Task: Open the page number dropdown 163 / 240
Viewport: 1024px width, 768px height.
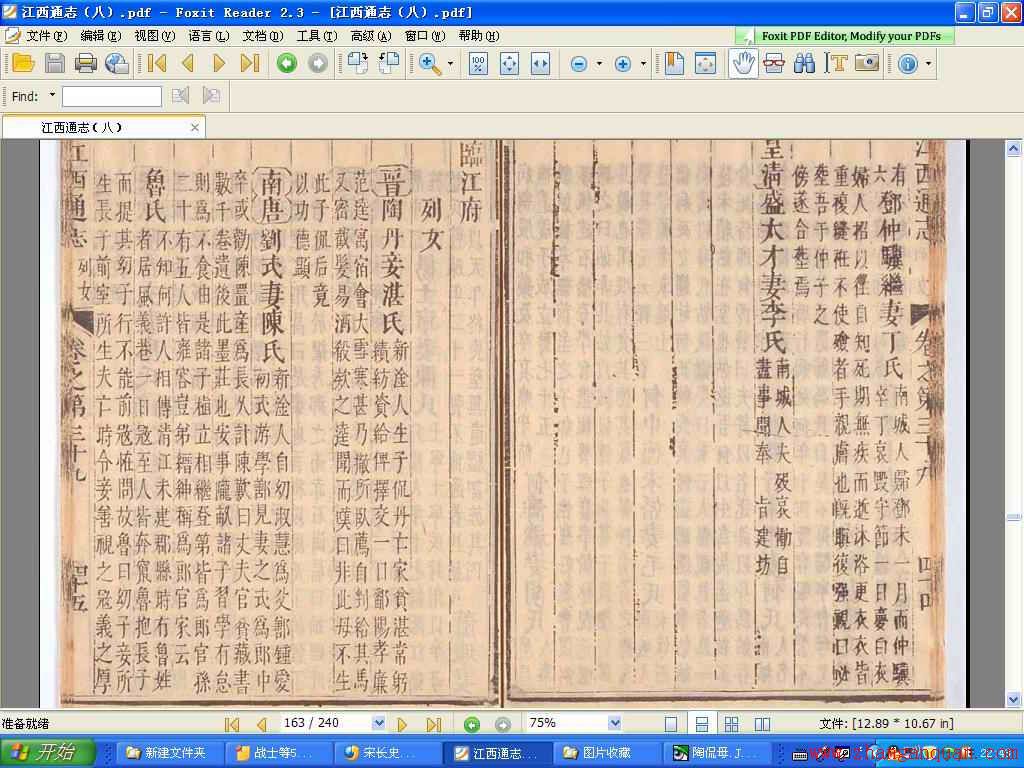Action: point(378,723)
